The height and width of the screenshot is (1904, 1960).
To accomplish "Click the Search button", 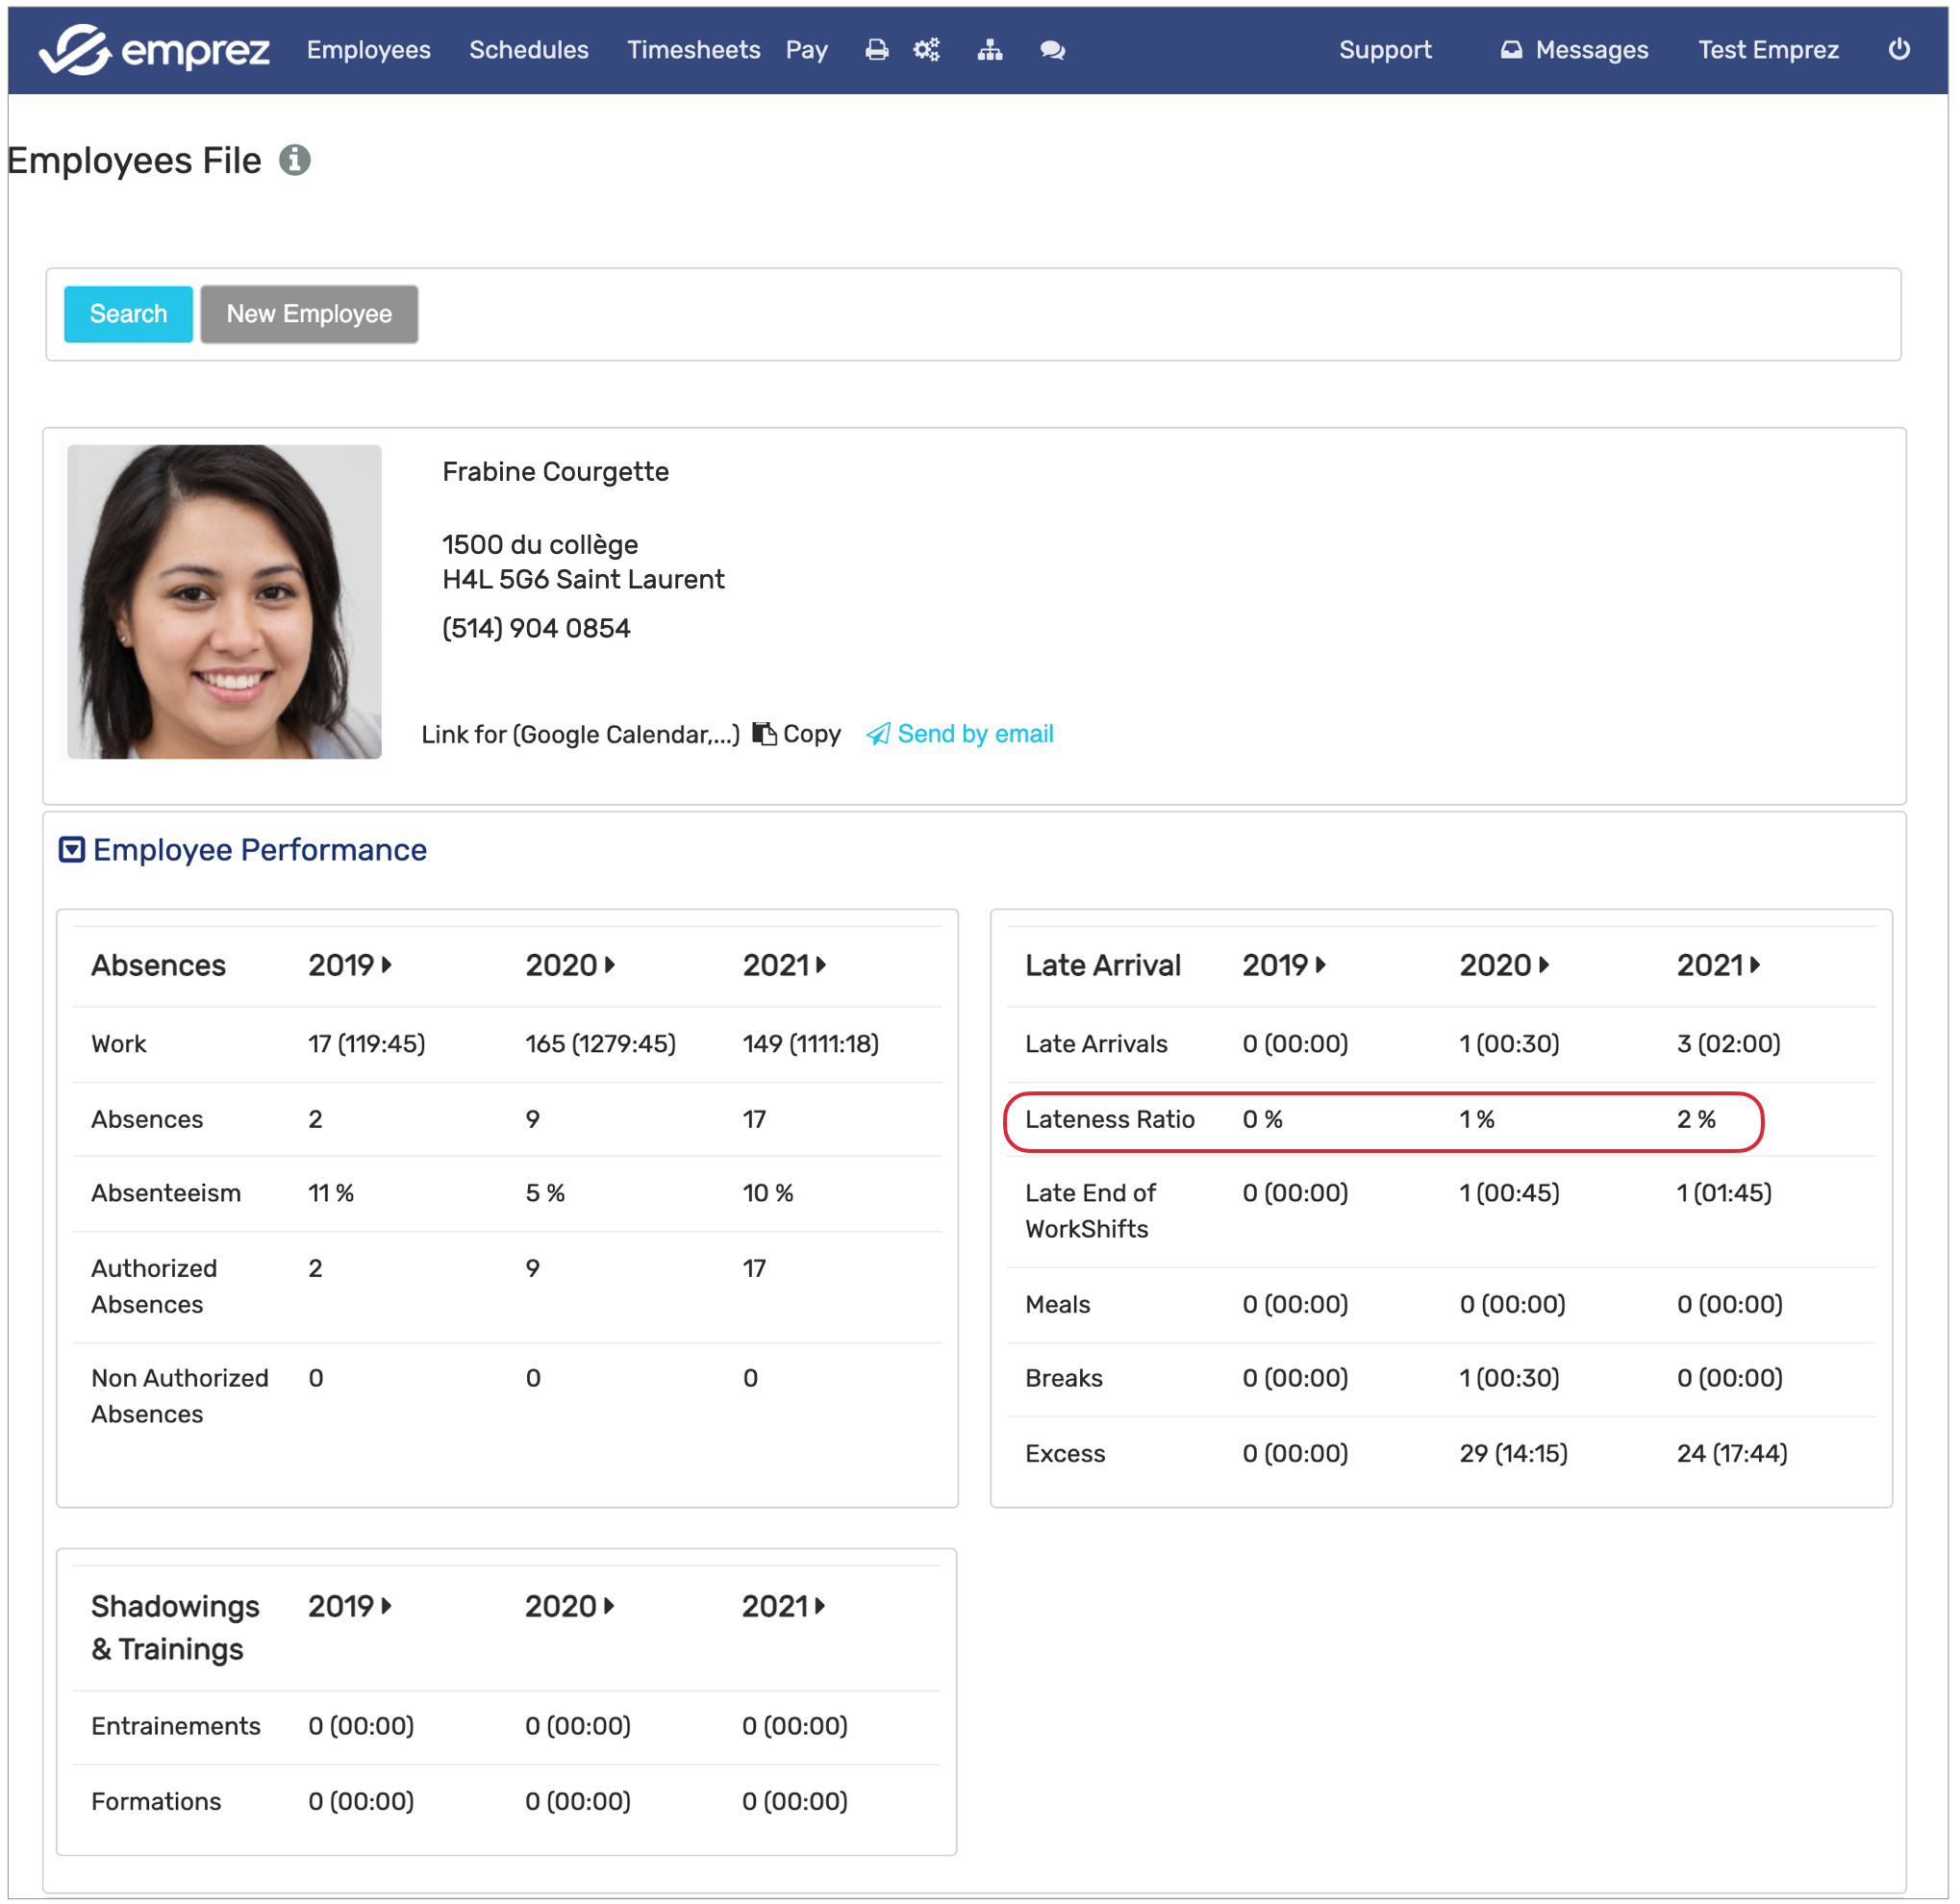I will coord(128,314).
